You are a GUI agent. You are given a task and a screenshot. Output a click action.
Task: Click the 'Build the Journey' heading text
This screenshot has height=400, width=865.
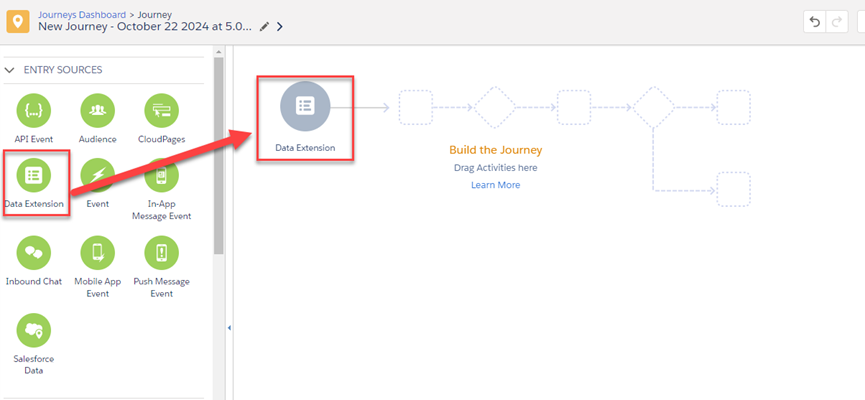click(x=495, y=150)
